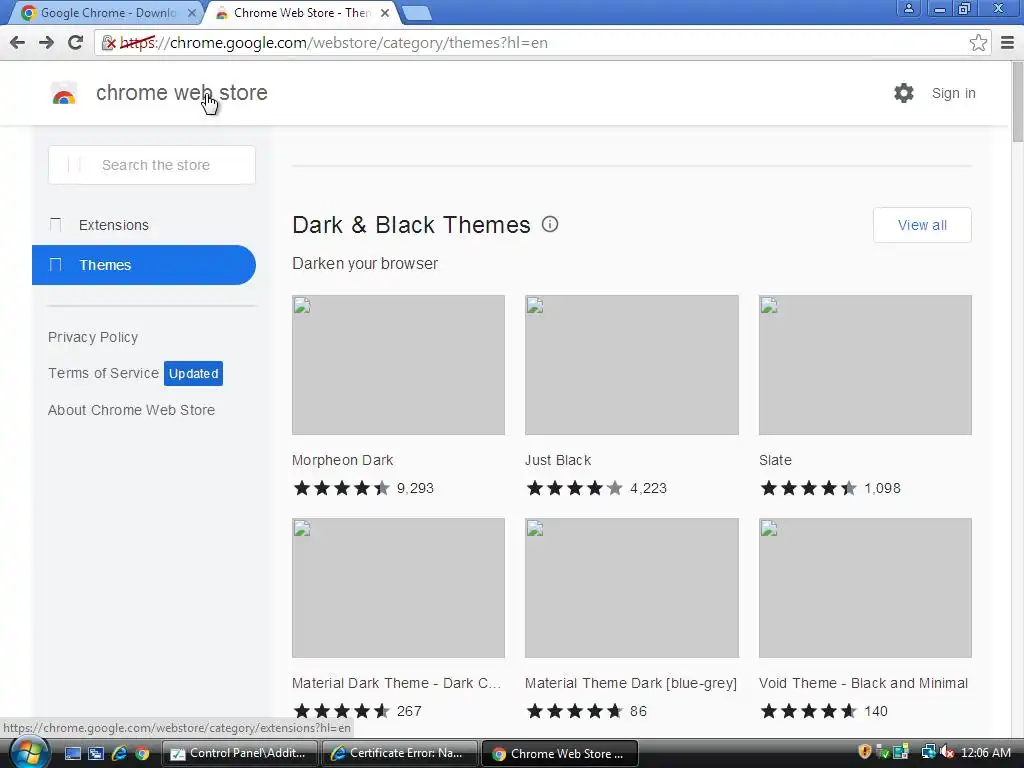This screenshot has height=768, width=1024.
Task: Launch Internet Explorer from quick launch
Action: point(120,754)
